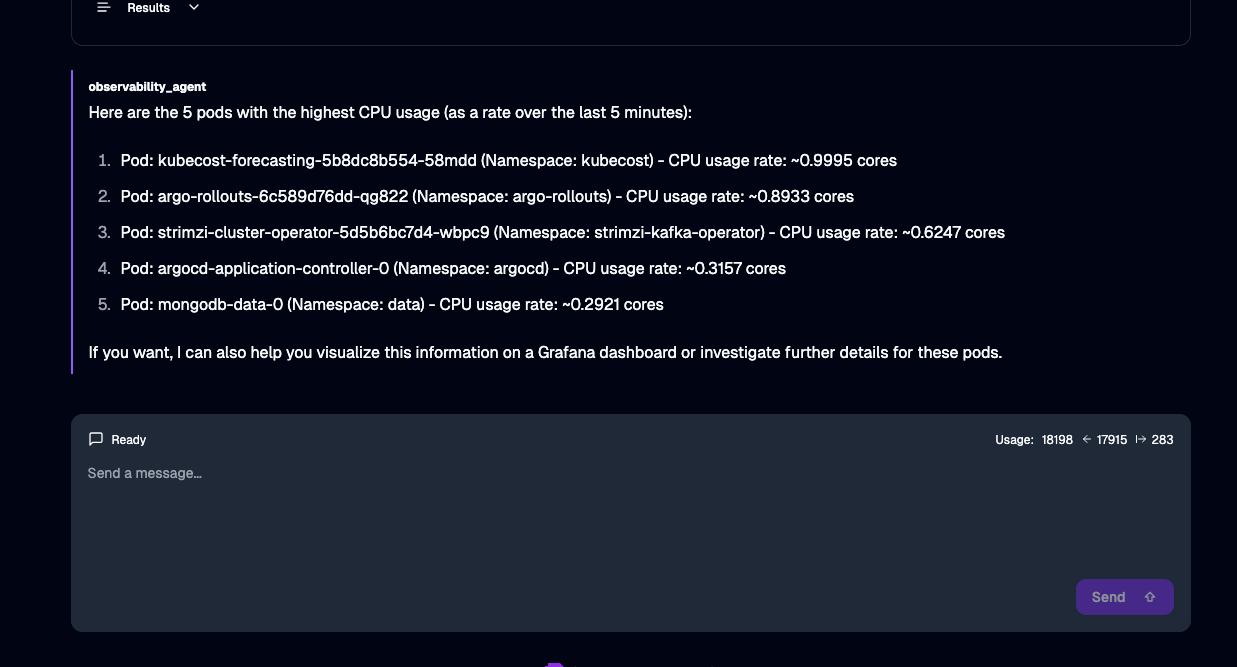Click the left arrow icon before 17915

click(x=1087, y=439)
